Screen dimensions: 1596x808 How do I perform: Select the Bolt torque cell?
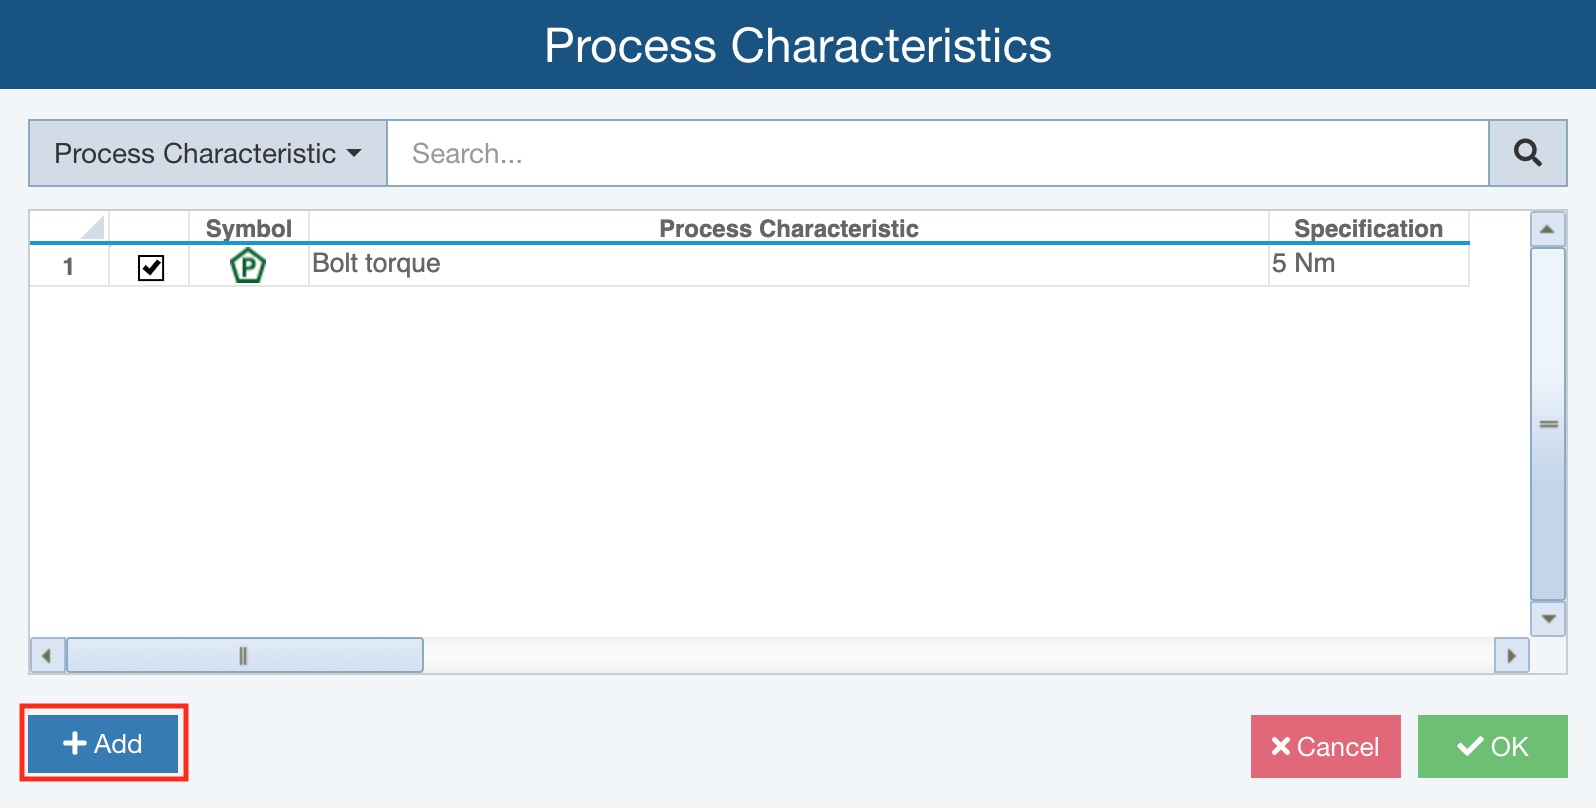788,265
